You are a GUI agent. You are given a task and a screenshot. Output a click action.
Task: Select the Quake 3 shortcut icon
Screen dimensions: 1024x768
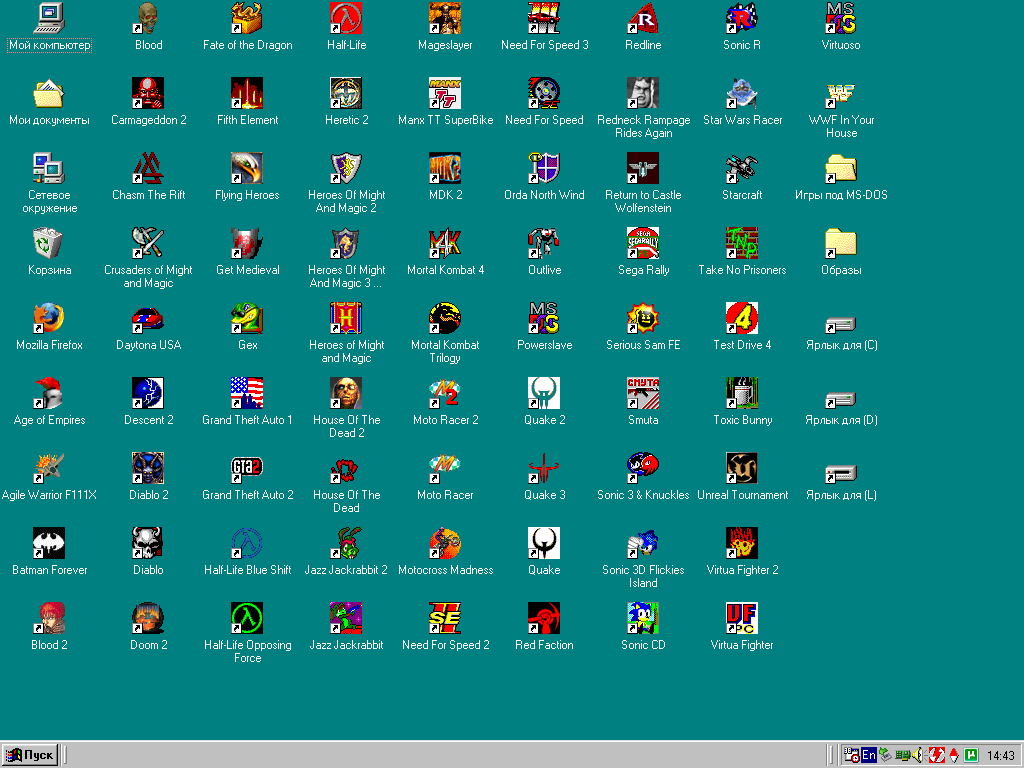[544, 469]
